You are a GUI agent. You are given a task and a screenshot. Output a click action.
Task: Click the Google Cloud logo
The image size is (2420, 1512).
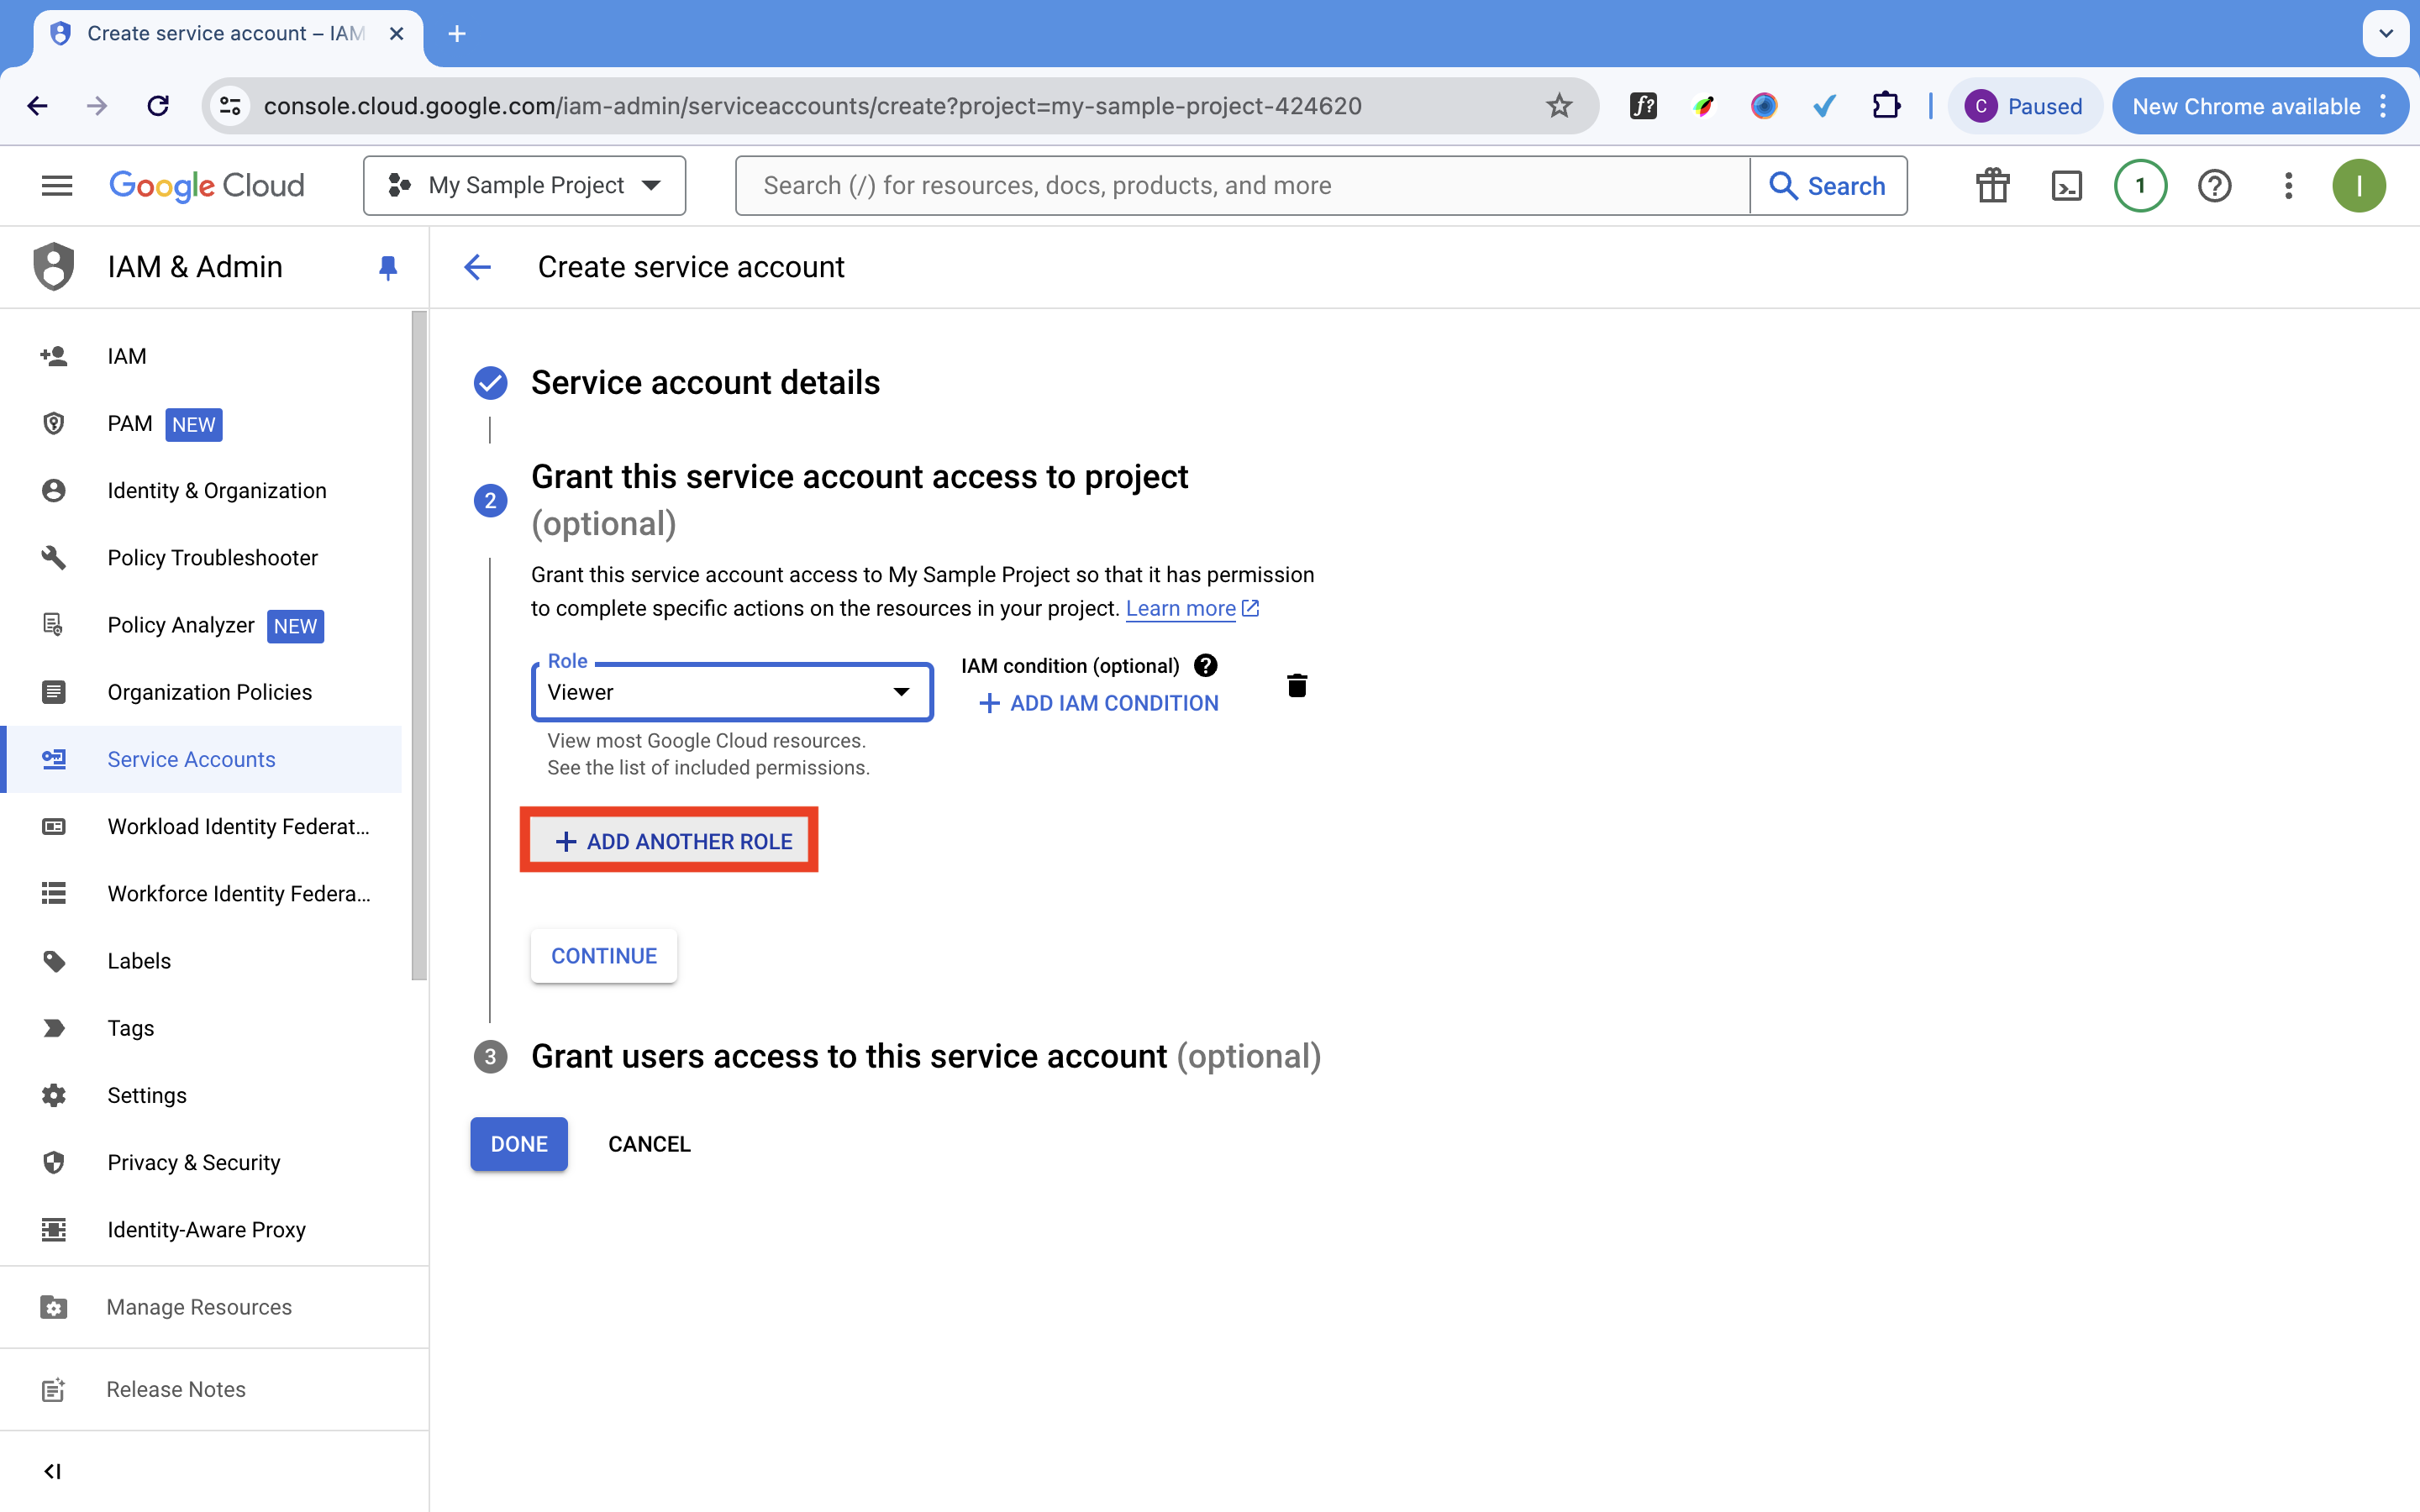207,185
